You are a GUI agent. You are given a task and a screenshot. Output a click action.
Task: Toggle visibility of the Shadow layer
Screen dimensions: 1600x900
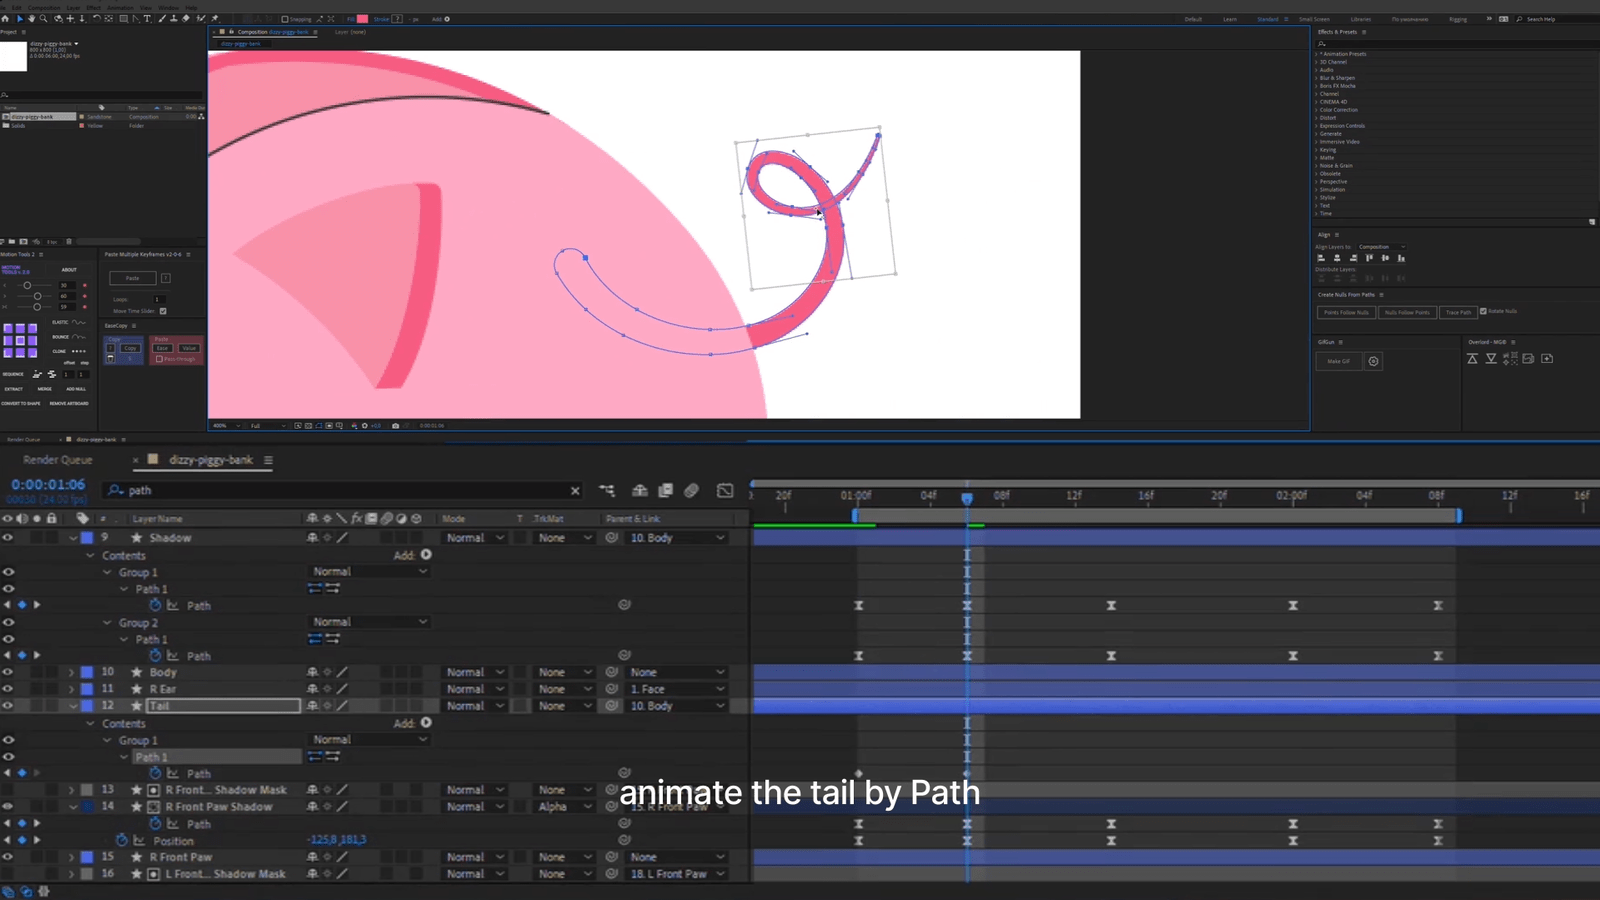[7, 537]
